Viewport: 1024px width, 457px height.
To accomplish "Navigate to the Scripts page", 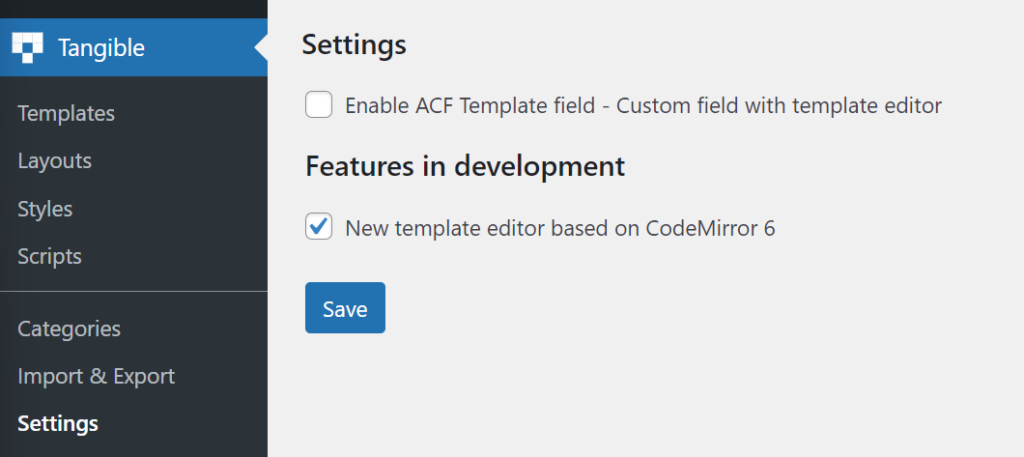I will (x=50, y=257).
